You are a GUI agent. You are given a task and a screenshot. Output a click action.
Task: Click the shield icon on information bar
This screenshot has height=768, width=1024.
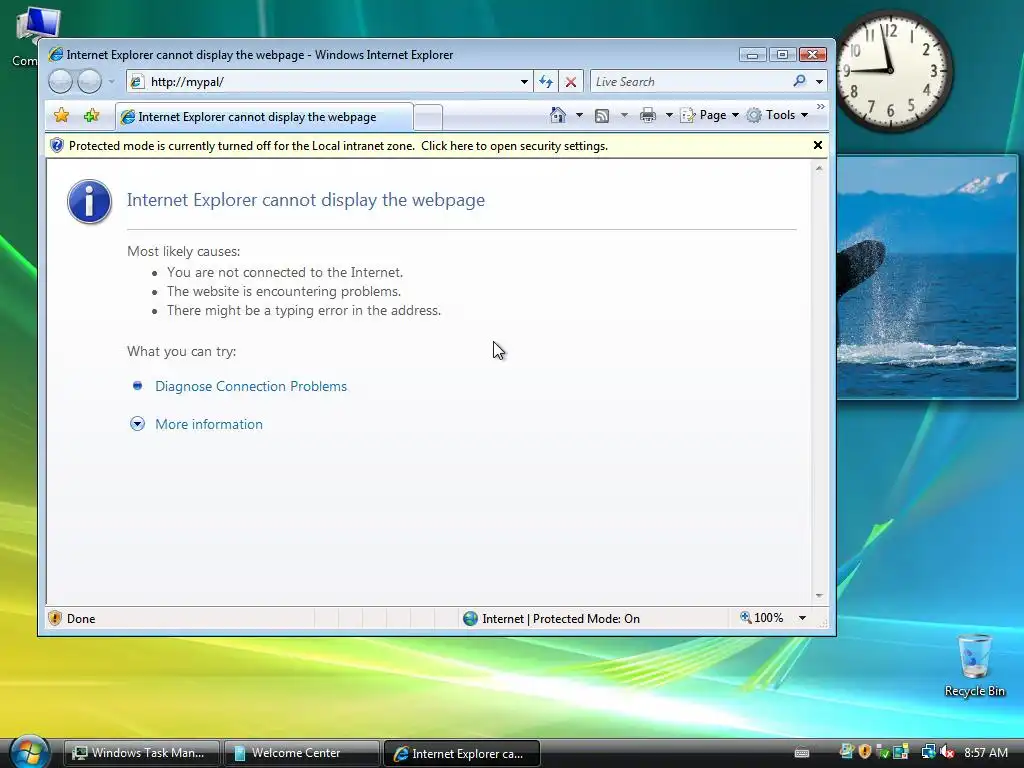tap(57, 146)
